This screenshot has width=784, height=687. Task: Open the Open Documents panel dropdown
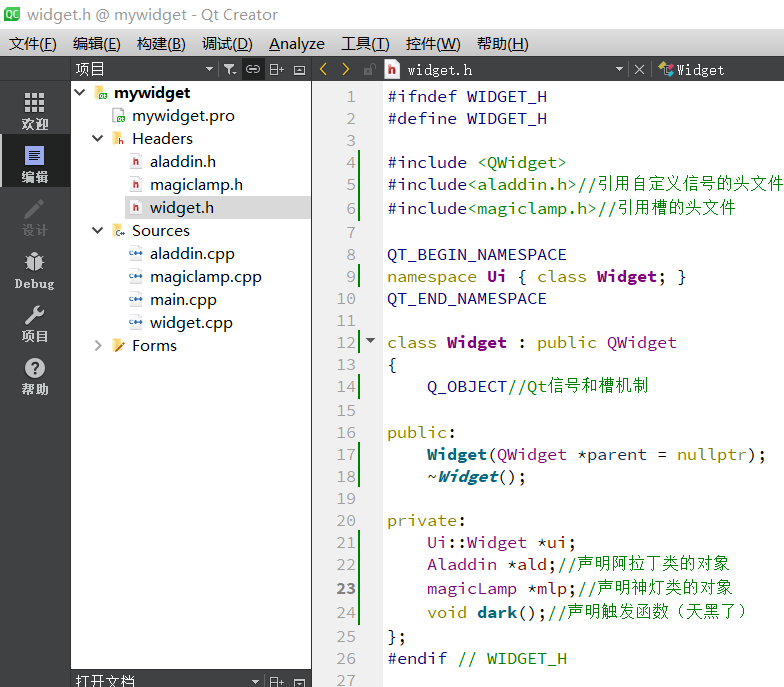256,681
